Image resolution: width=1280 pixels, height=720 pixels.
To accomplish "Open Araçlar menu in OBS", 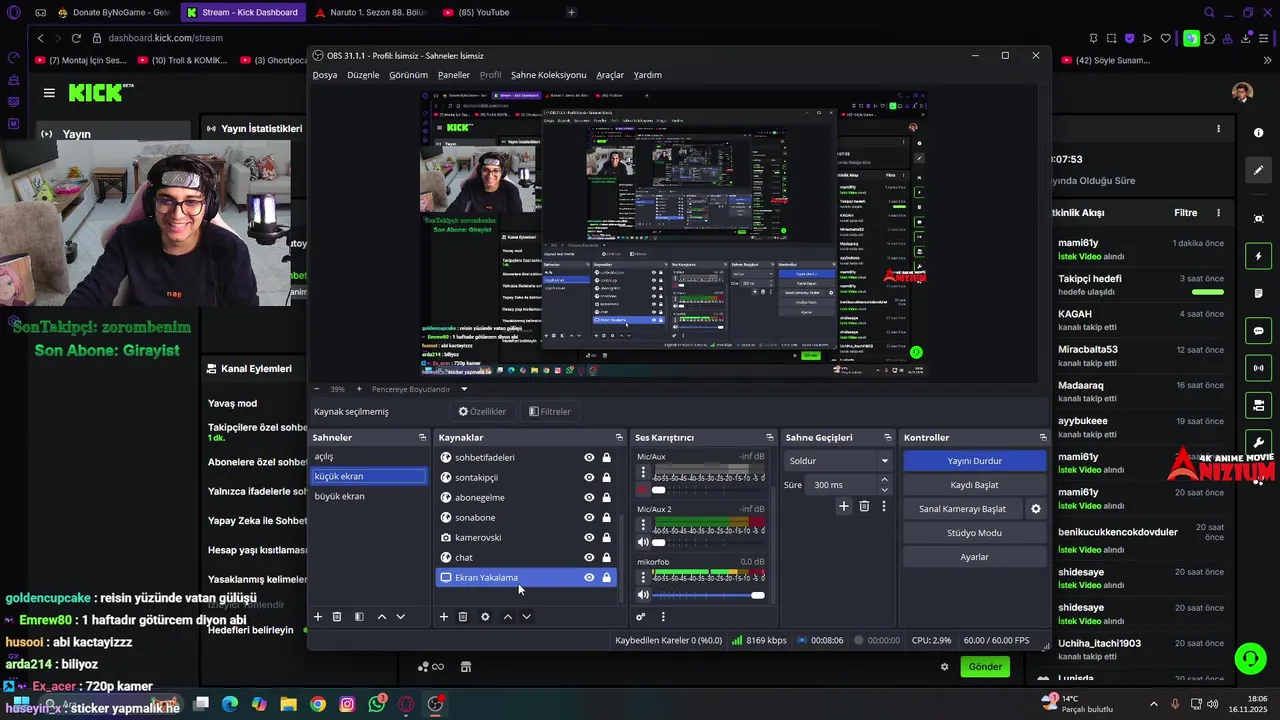I will coord(610,75).
